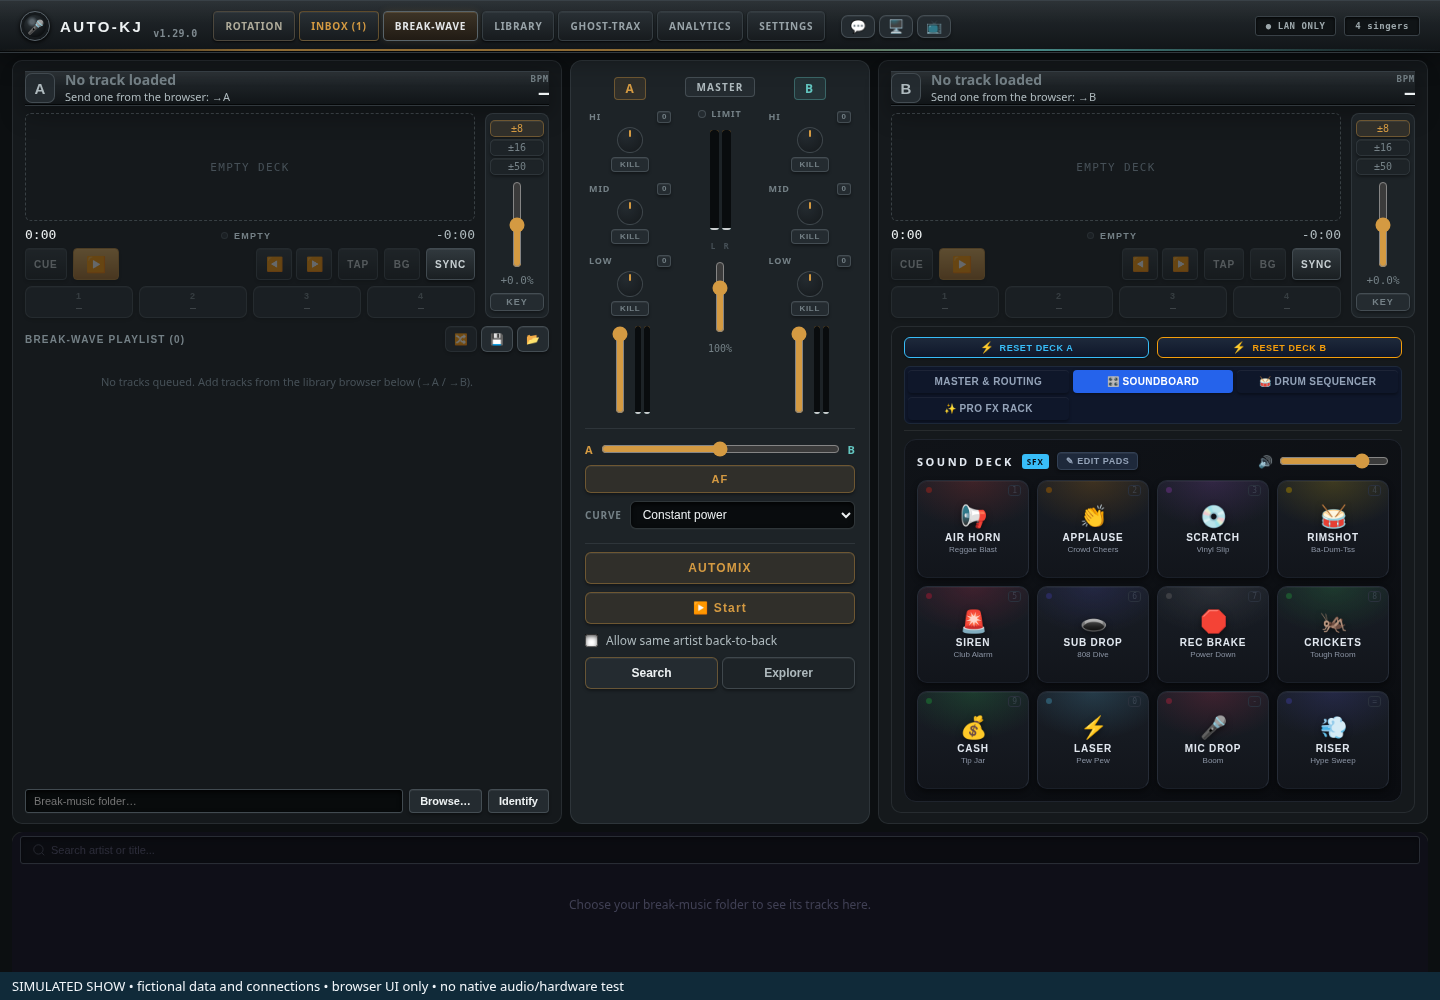The height and width of the screenshot is (1000, 1440).
Task: Click the AUTO-KJ microphone logo
Action: [35, 26]
